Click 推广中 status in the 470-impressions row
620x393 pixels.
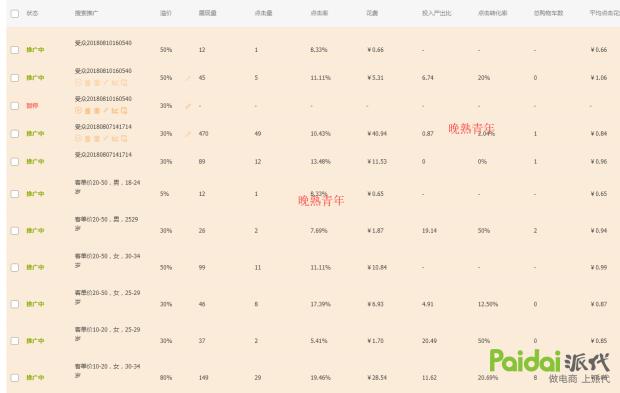tap(35, 134)
